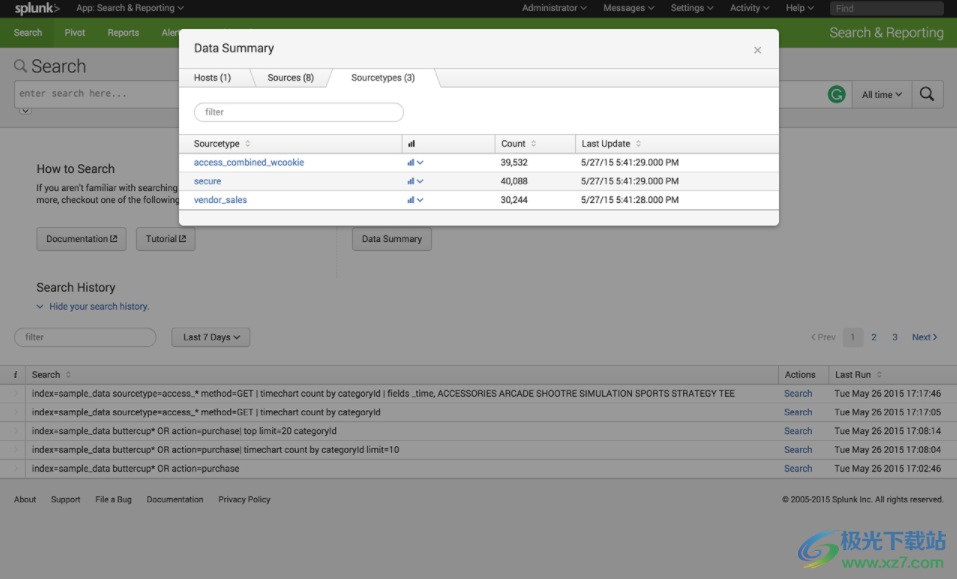Sort search history by Search column
957x579 pixels.
(51, 375)
